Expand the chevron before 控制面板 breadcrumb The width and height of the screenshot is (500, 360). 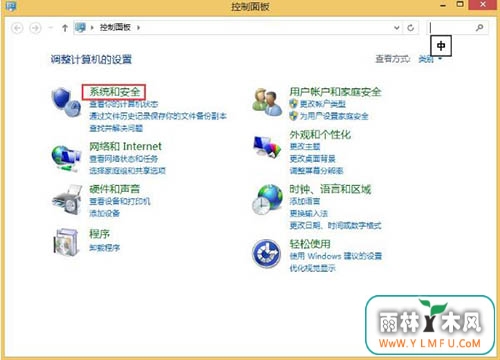click(92, 28)
